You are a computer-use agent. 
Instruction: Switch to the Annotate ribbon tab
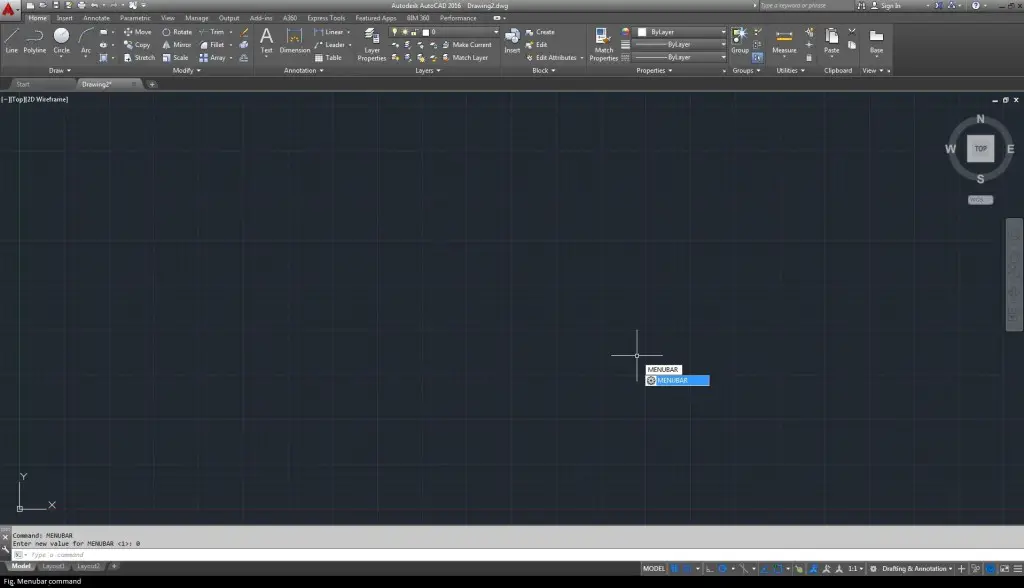click(97, 18)
